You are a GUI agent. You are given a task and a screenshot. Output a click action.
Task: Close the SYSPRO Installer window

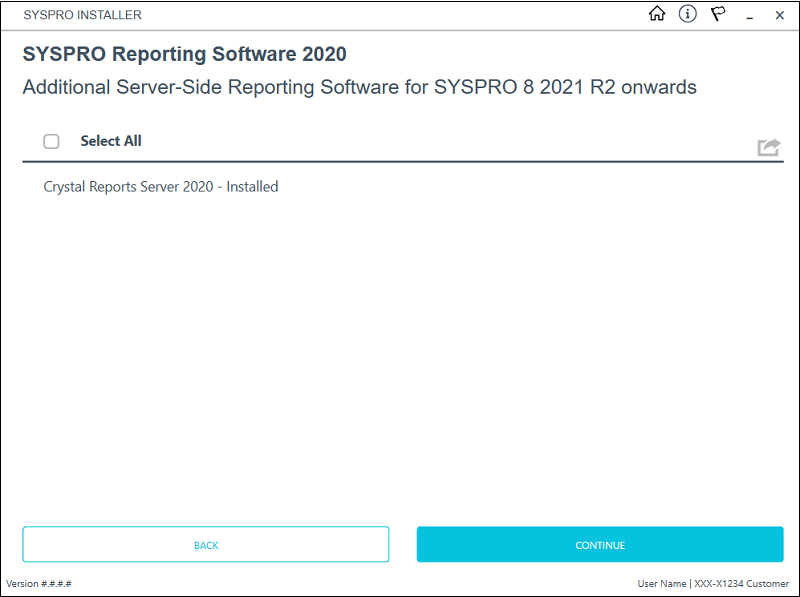pos(779,15)
